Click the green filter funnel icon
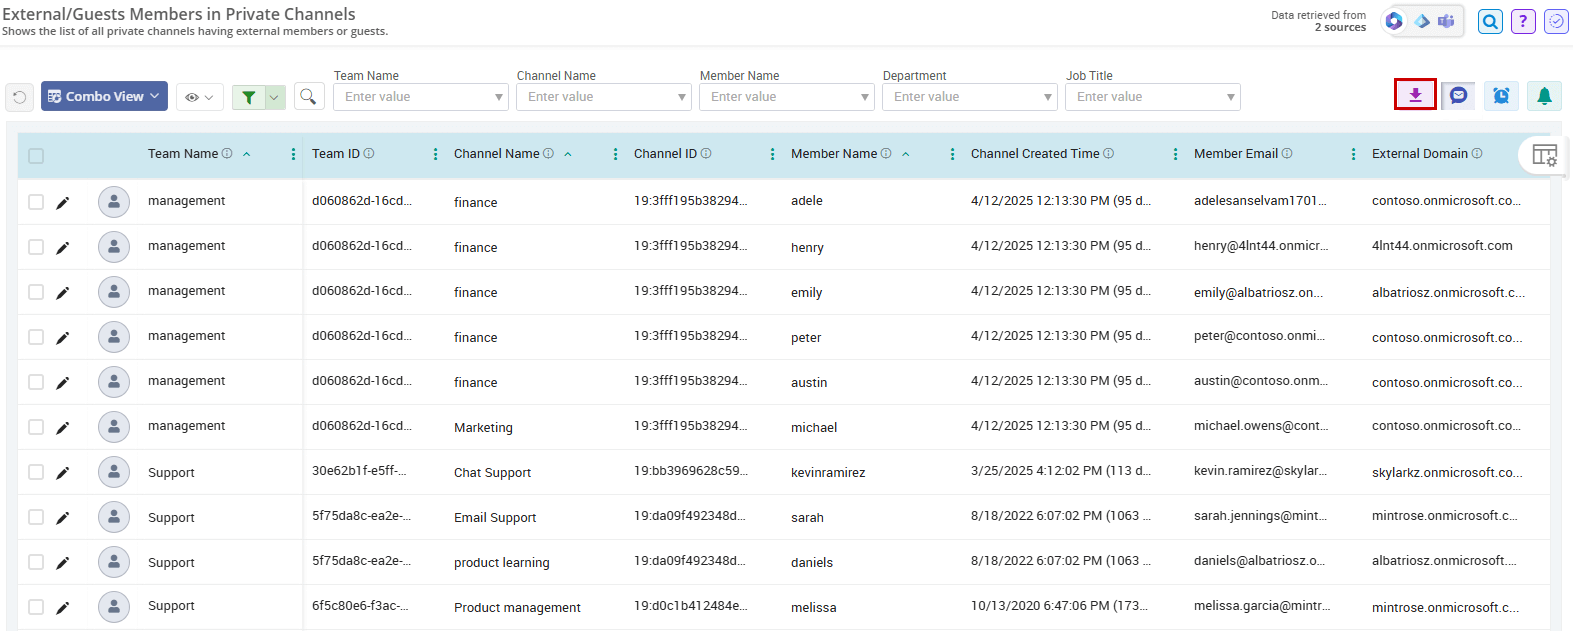Screen dimensions: 1573x631 pos(248,97)
